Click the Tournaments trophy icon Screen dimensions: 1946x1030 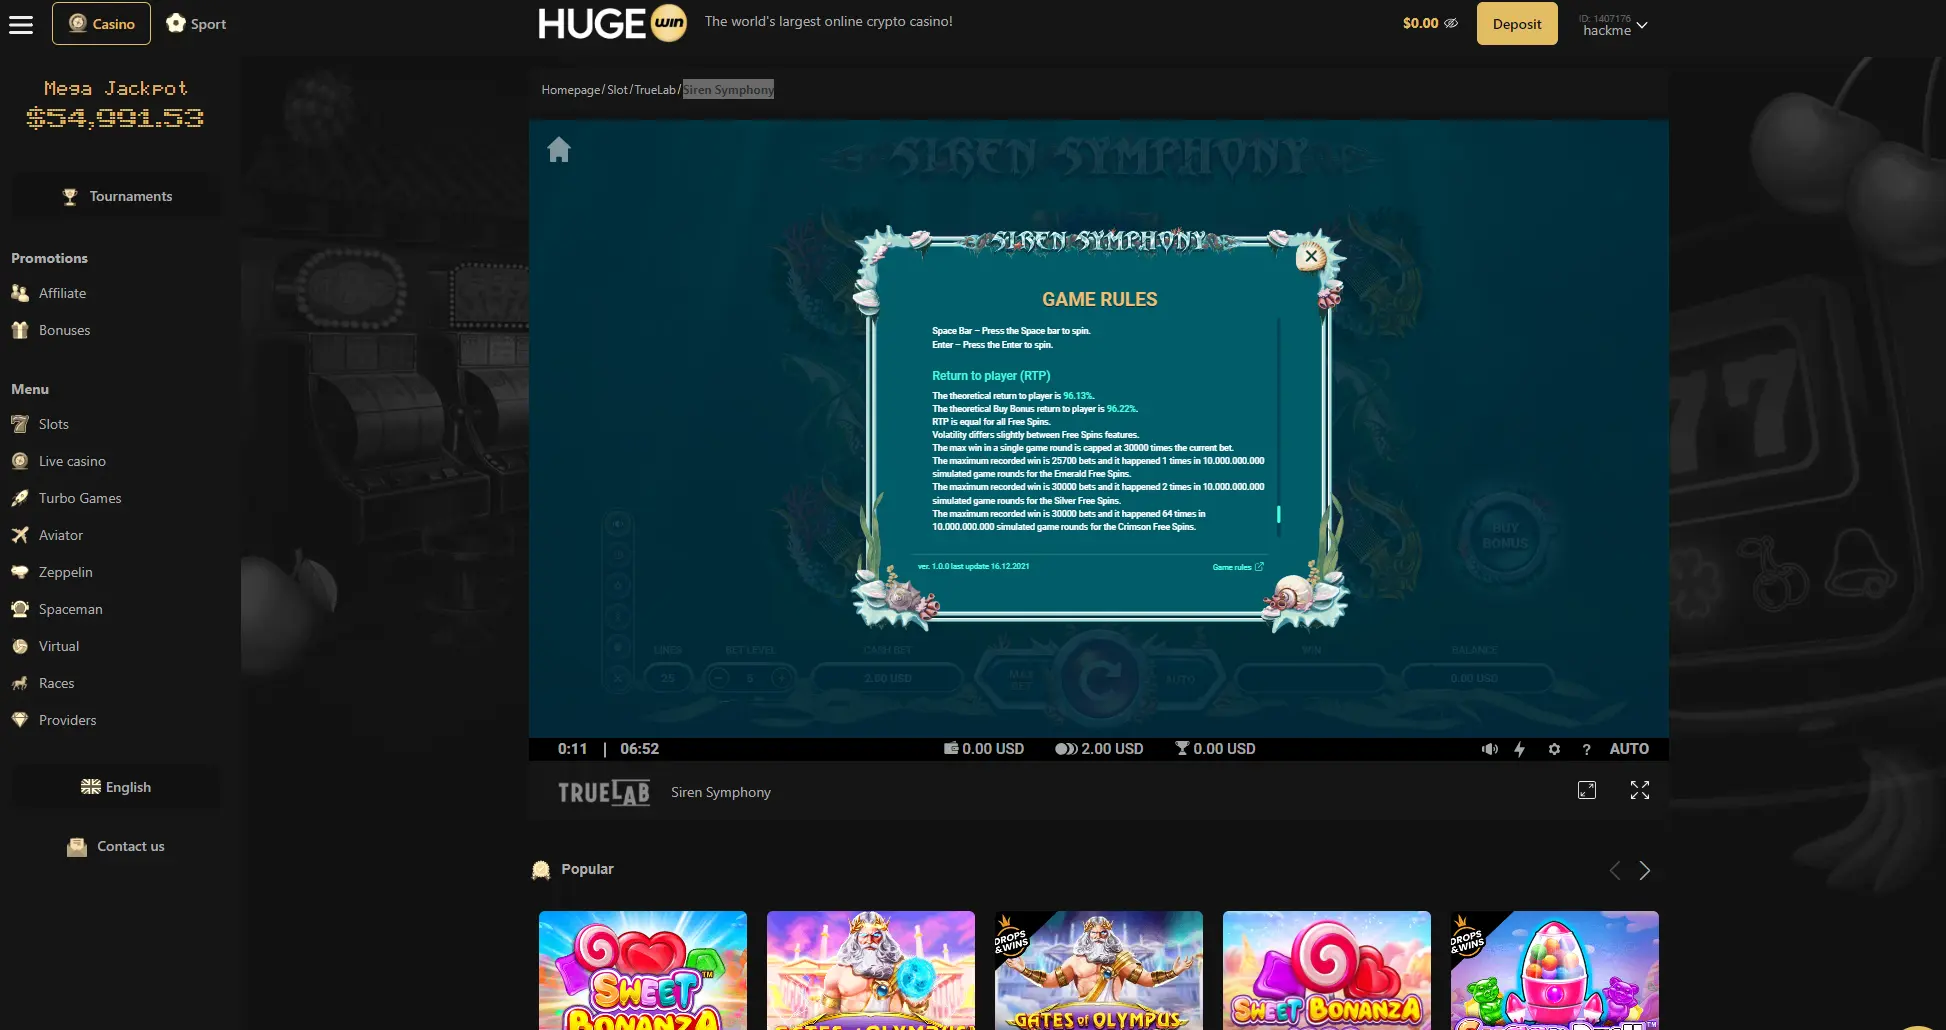[x=70, y=197]
